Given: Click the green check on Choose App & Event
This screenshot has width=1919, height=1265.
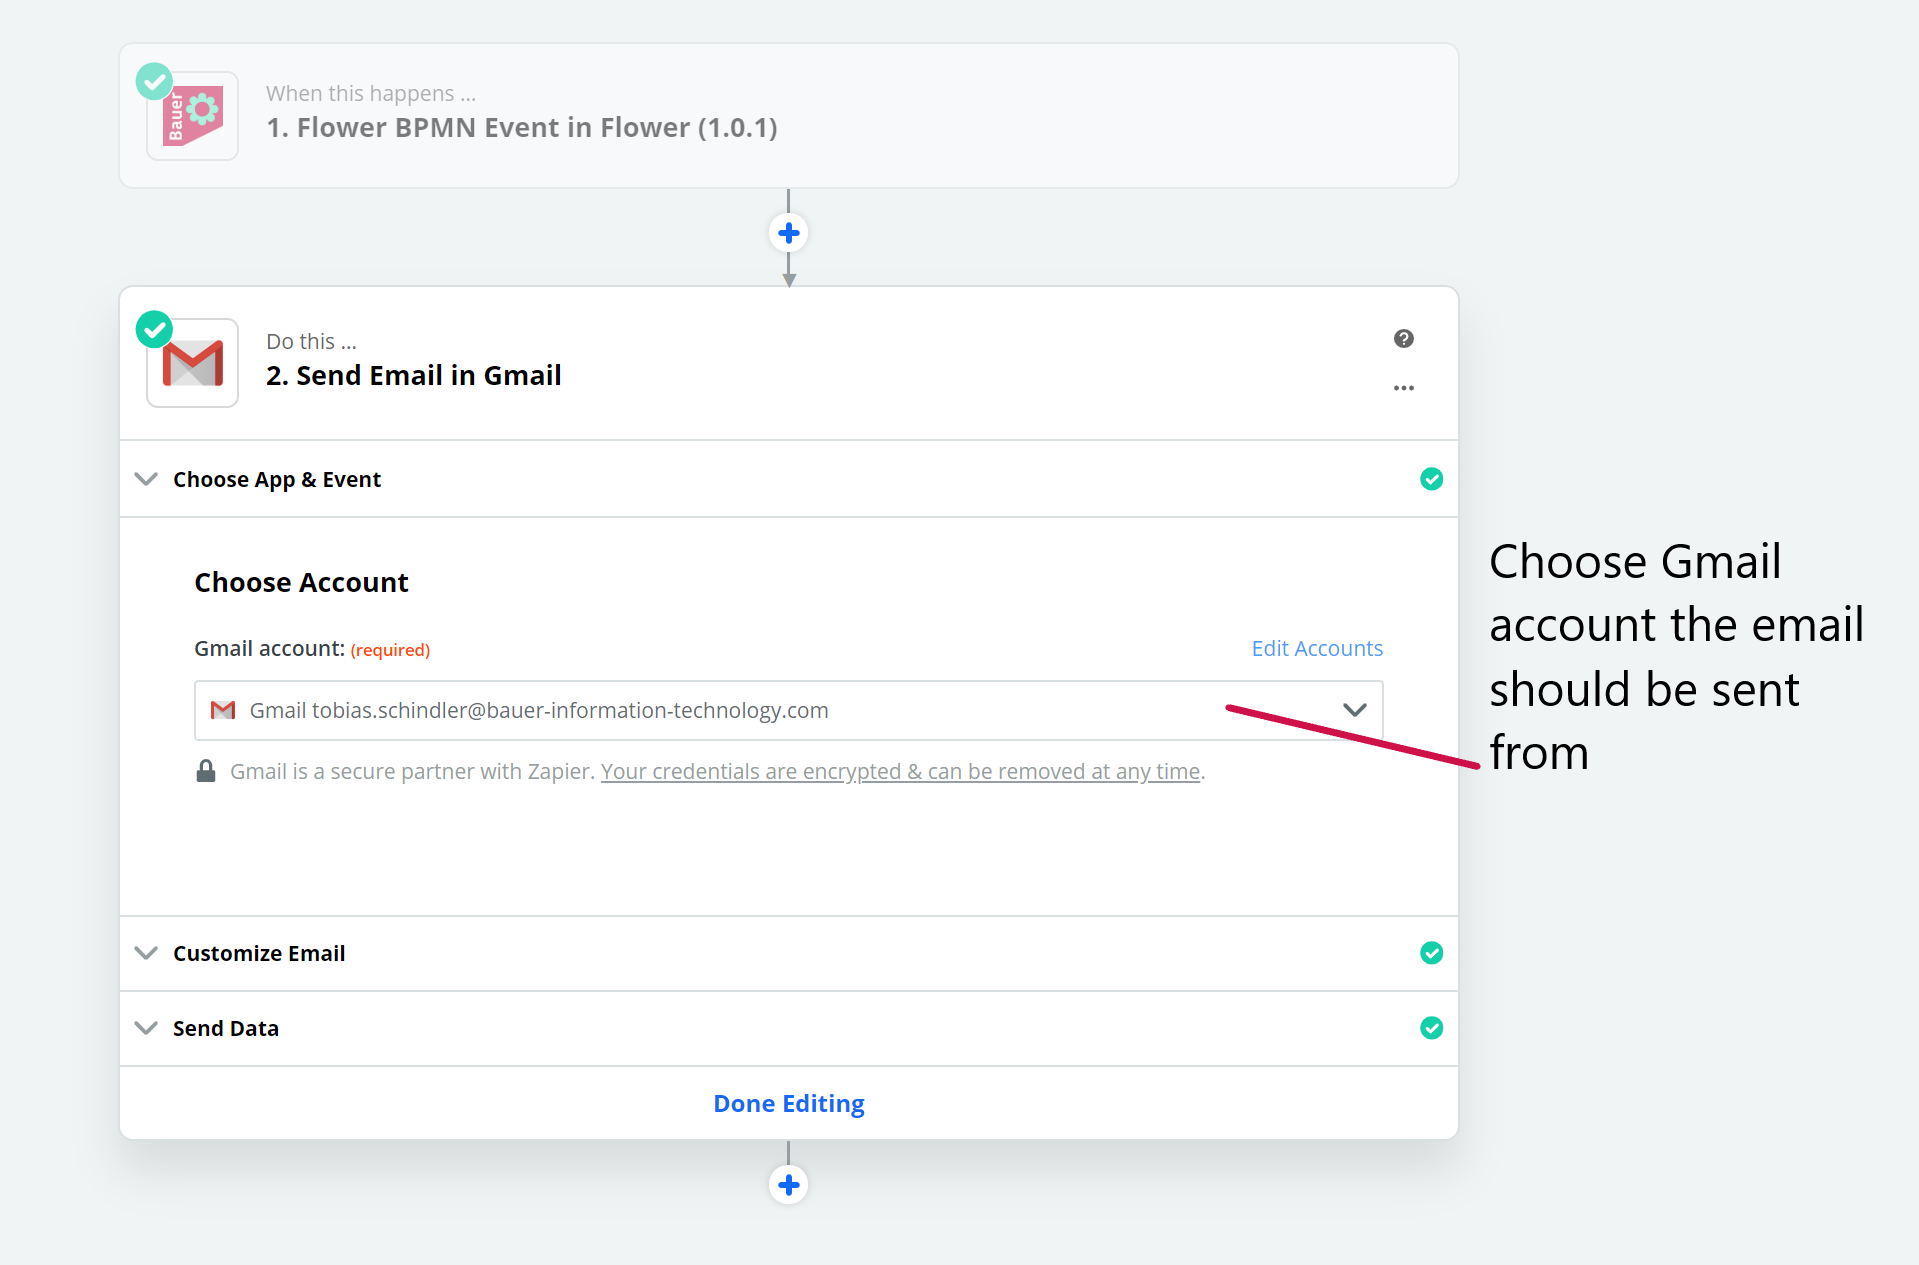Looking at the screenshot, I should click(x=1431, y=479).
